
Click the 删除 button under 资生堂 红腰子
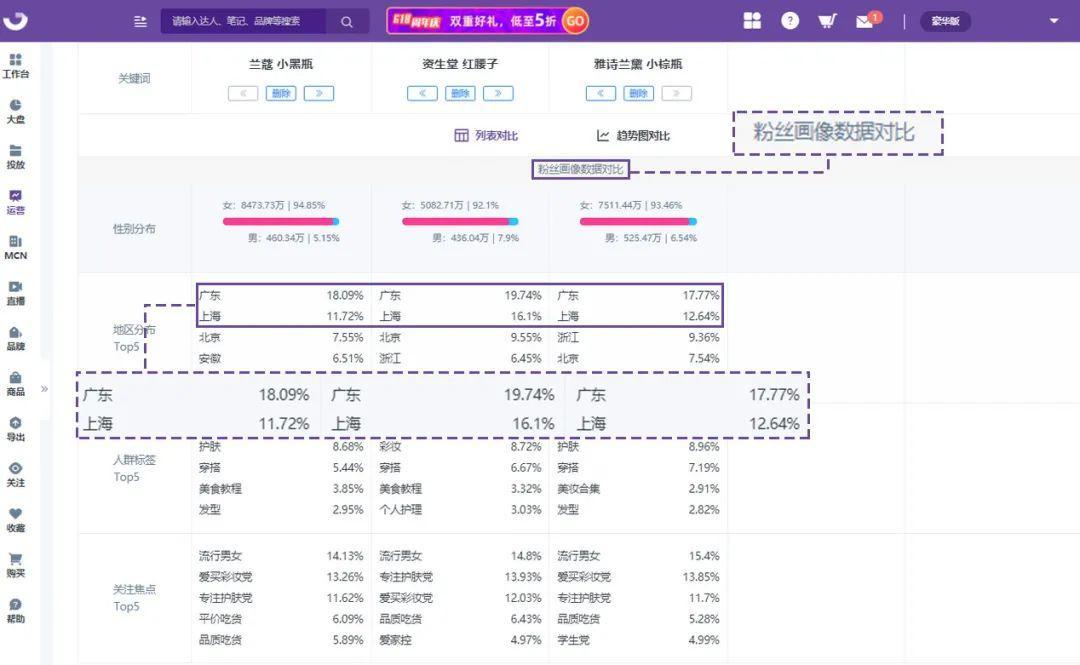coord(460,93)
